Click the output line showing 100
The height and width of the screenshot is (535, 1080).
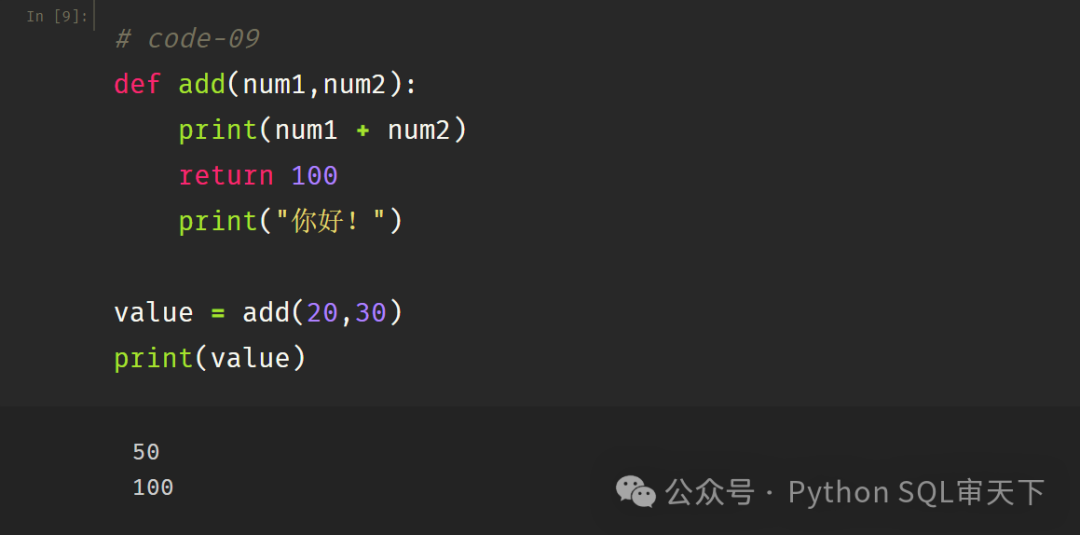coord(153,488)
